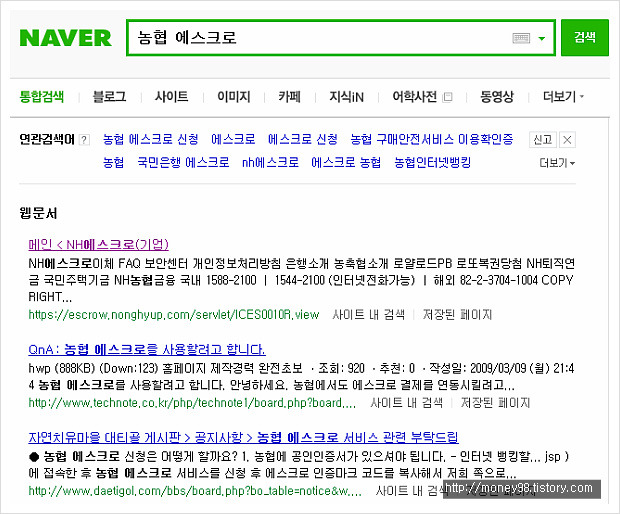Open the 카페 tab
The height and width of the screenshot is (514, 620).
tap(289, 97)
